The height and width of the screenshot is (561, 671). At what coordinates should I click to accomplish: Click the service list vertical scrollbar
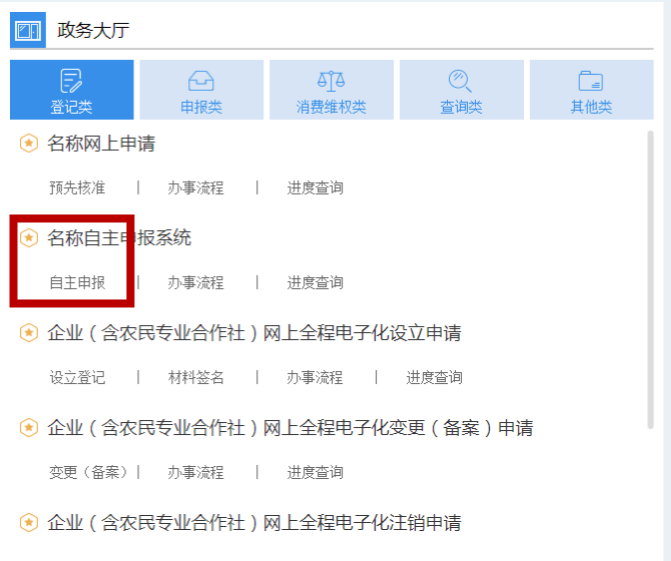point(650,280)
